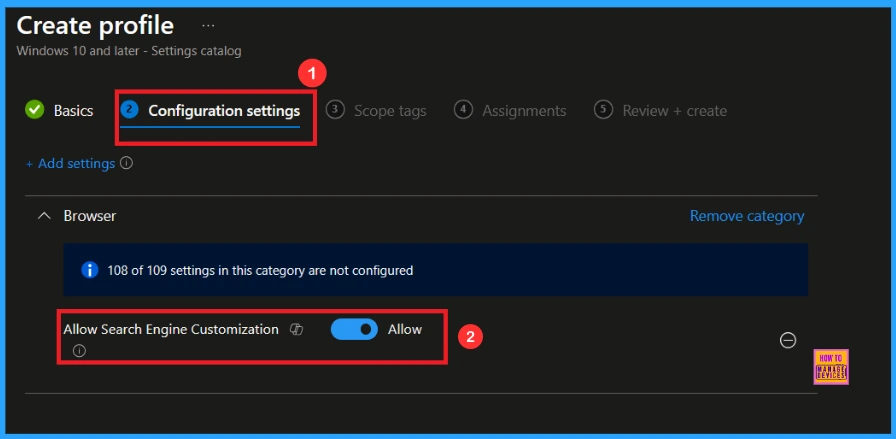Click the + Add settings link
The image size is (896, 439).
71,163
